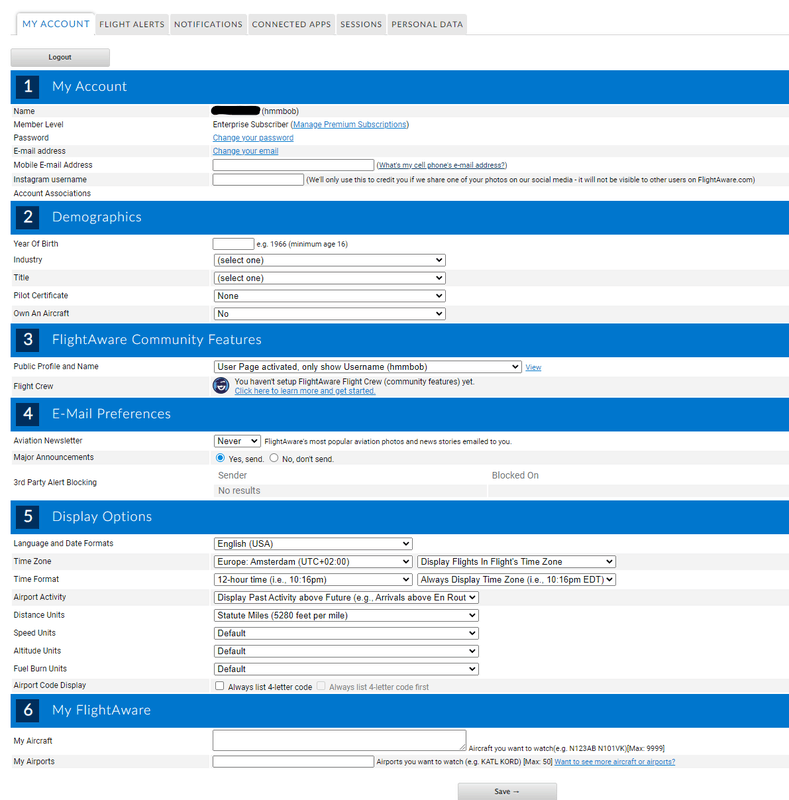Click the Flight Crew badge icon

point(220,386)
